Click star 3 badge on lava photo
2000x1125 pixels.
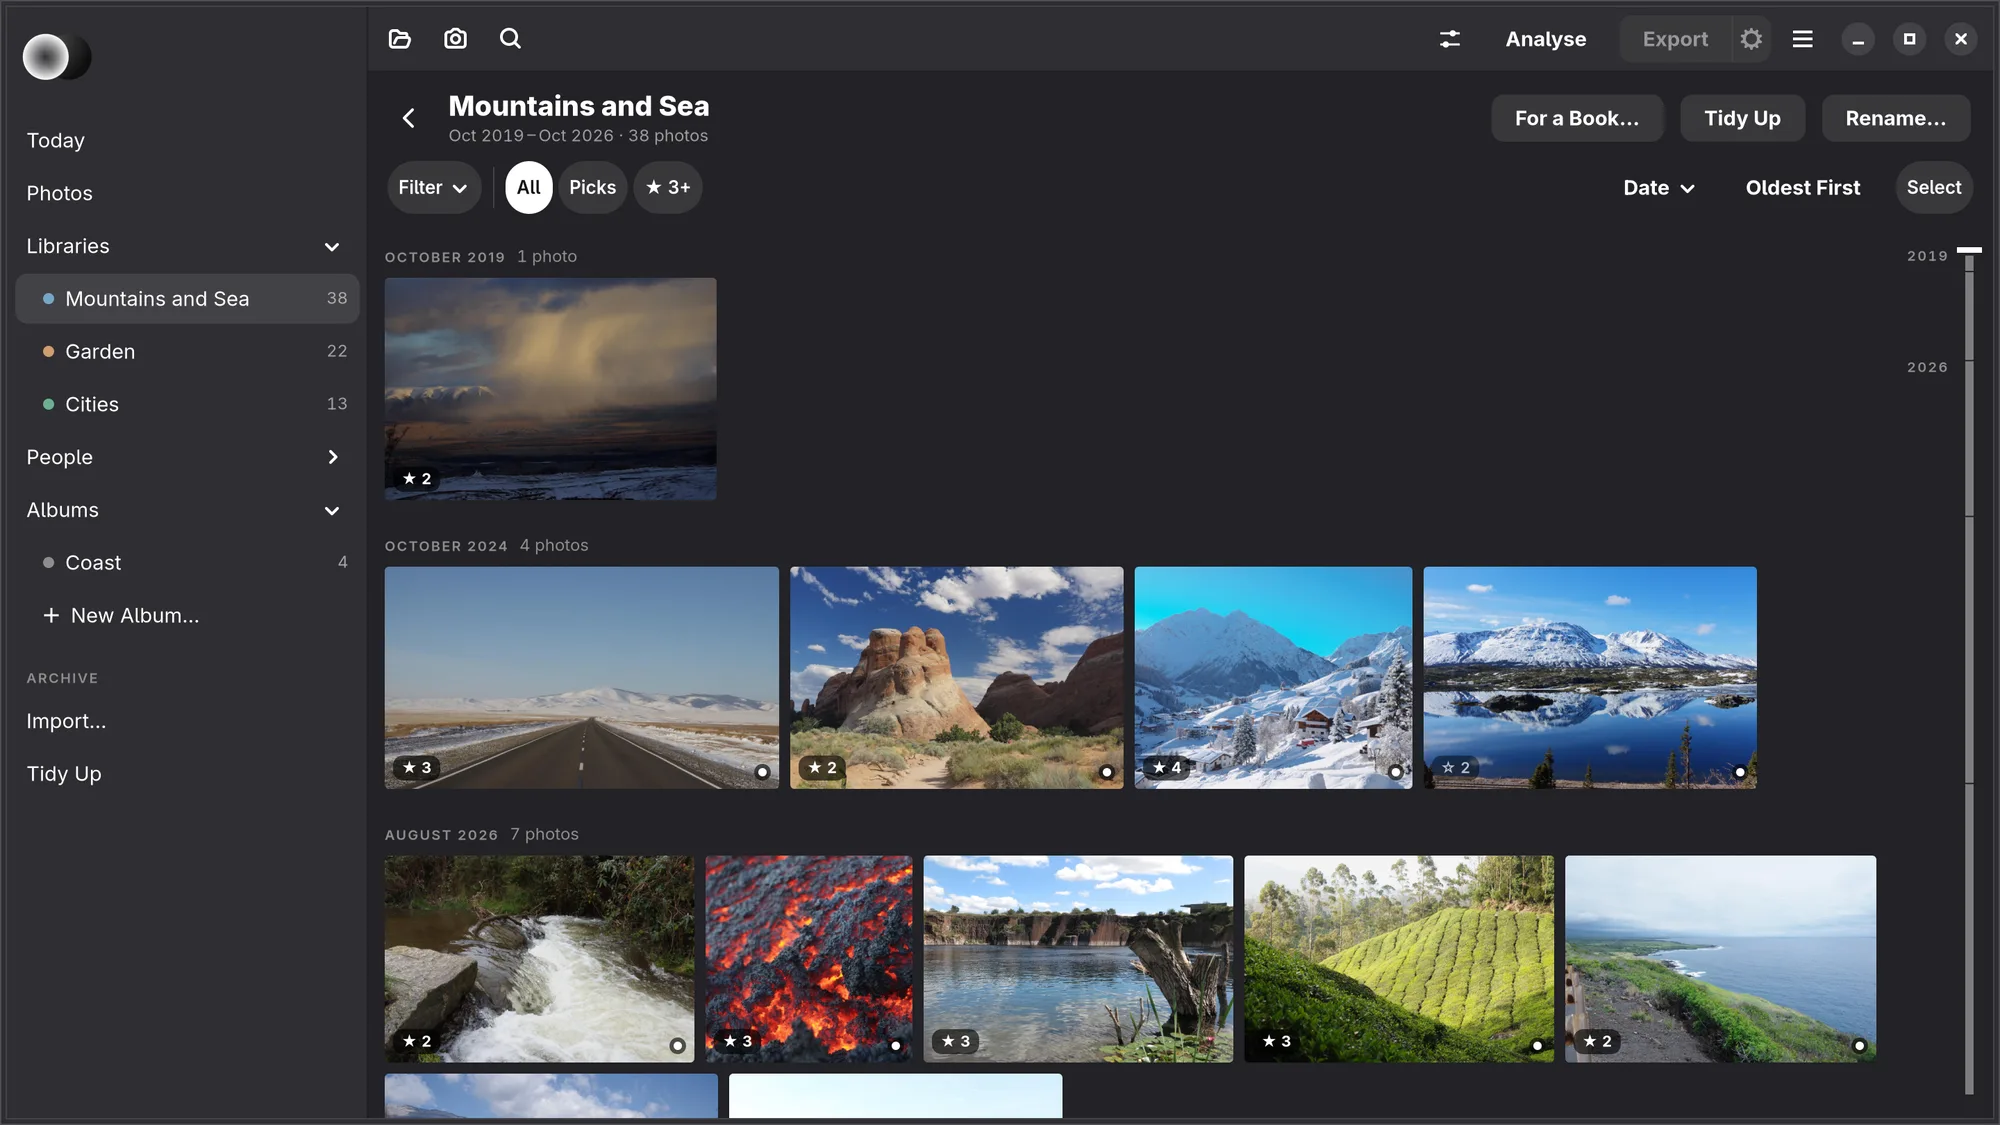coord(737,1041)
